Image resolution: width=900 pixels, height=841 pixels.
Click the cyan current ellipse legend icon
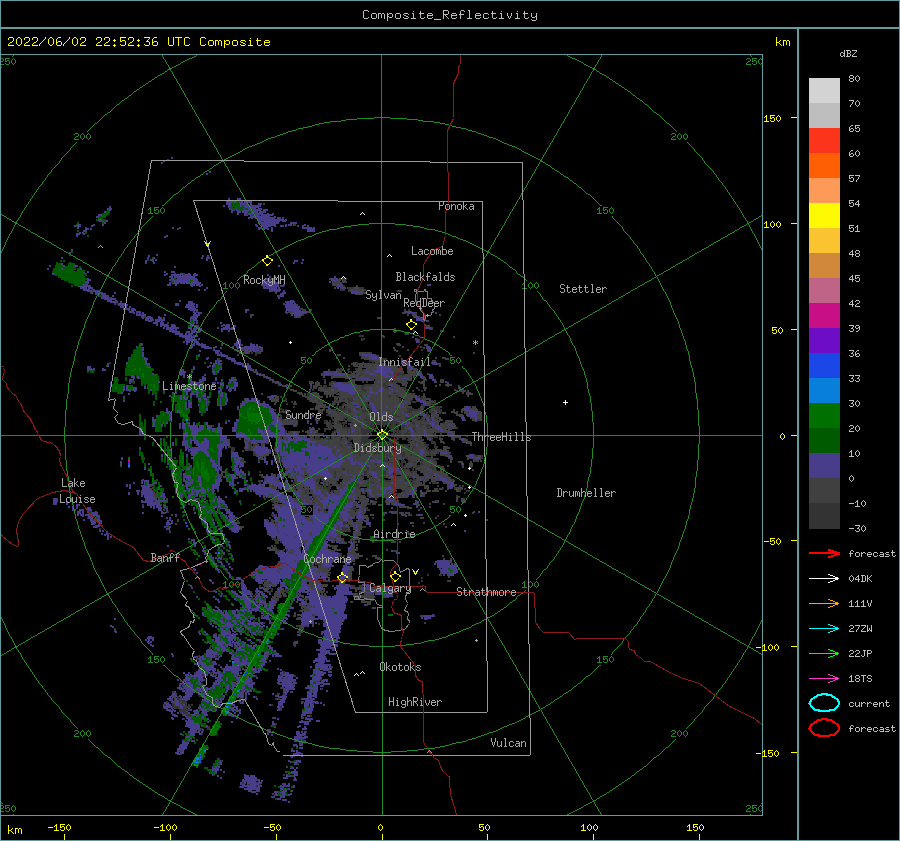click(x=824, y=703)
